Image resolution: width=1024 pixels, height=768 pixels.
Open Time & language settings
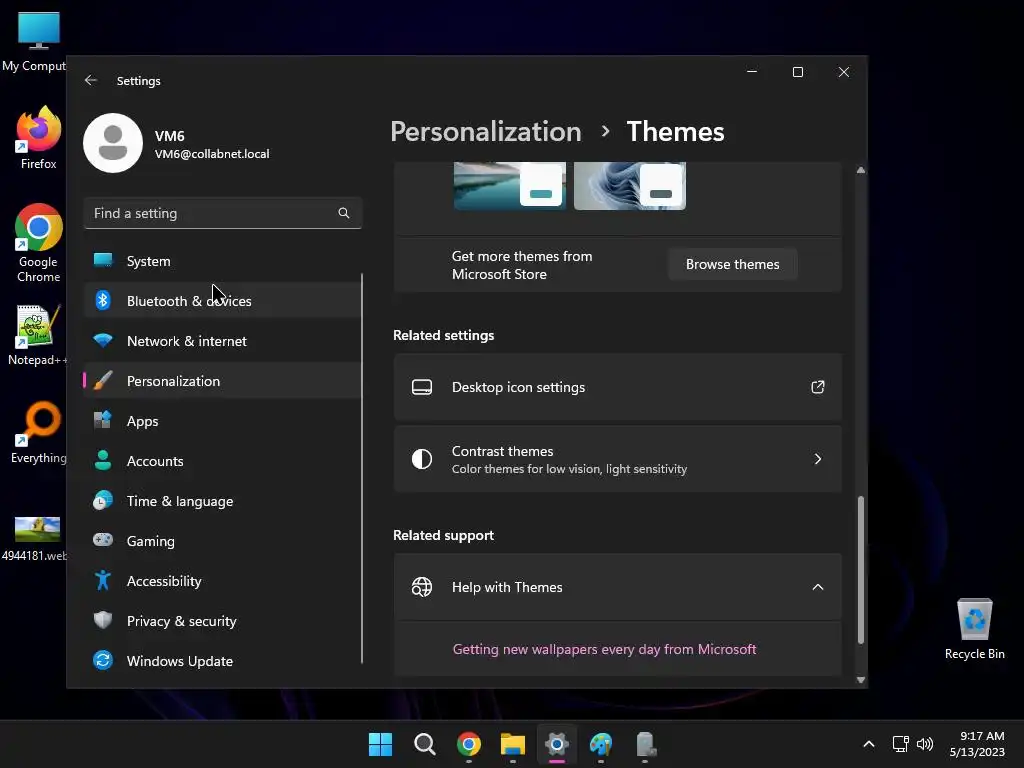coord(223,501)
